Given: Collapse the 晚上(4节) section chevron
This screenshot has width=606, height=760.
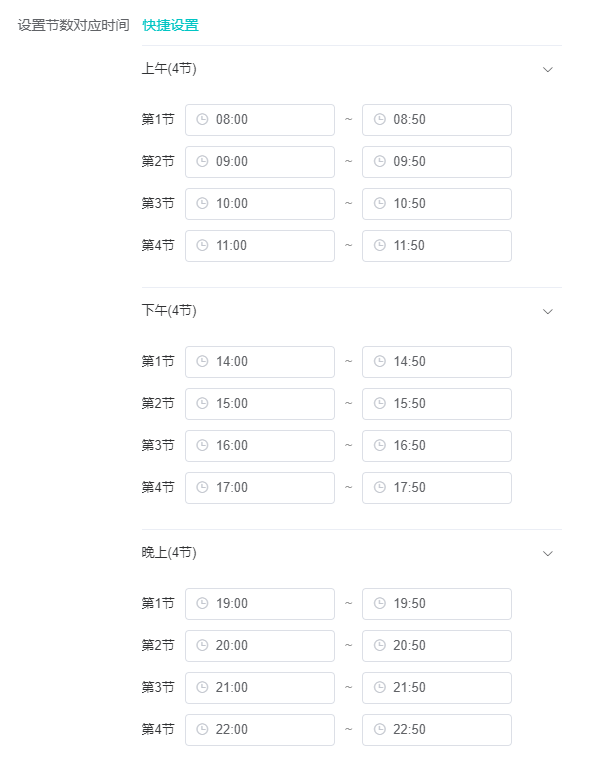Looking at the screenshot, I should click(548, 553).
